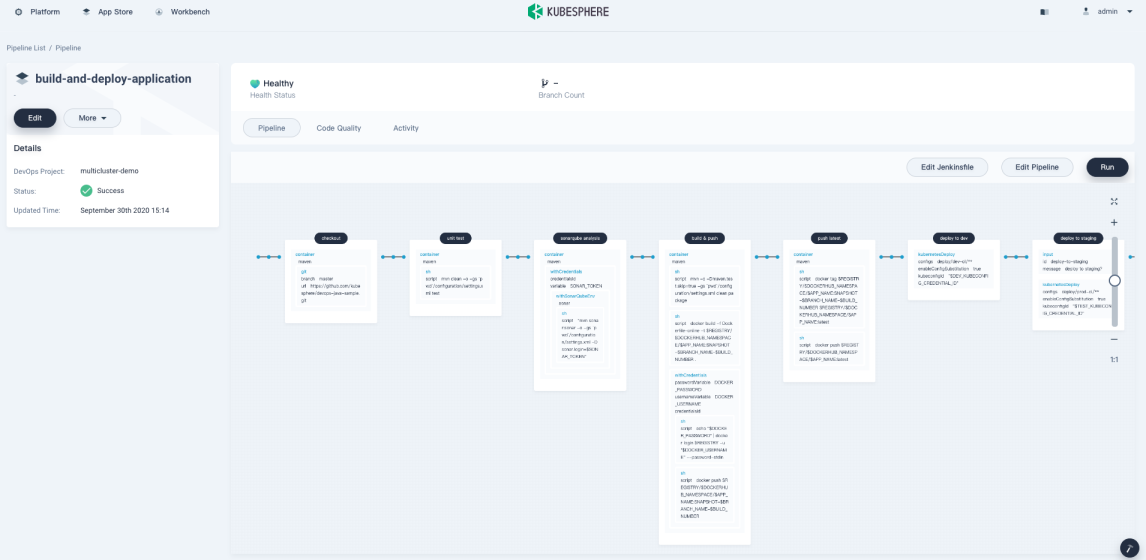Click the connector between deploy to dev and staging
The height and width of the screenshot is (560, 1146).
(x=1016, y=257)
